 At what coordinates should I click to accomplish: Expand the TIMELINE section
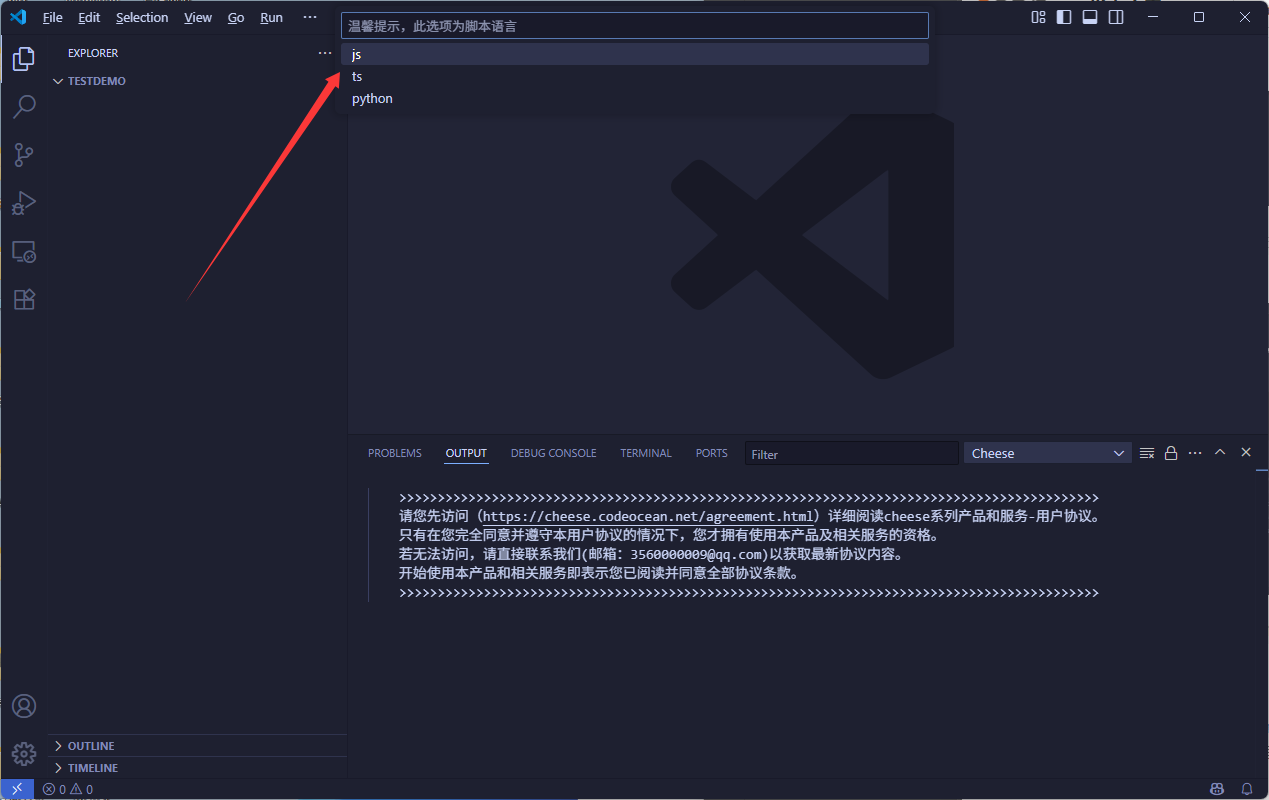197,768
